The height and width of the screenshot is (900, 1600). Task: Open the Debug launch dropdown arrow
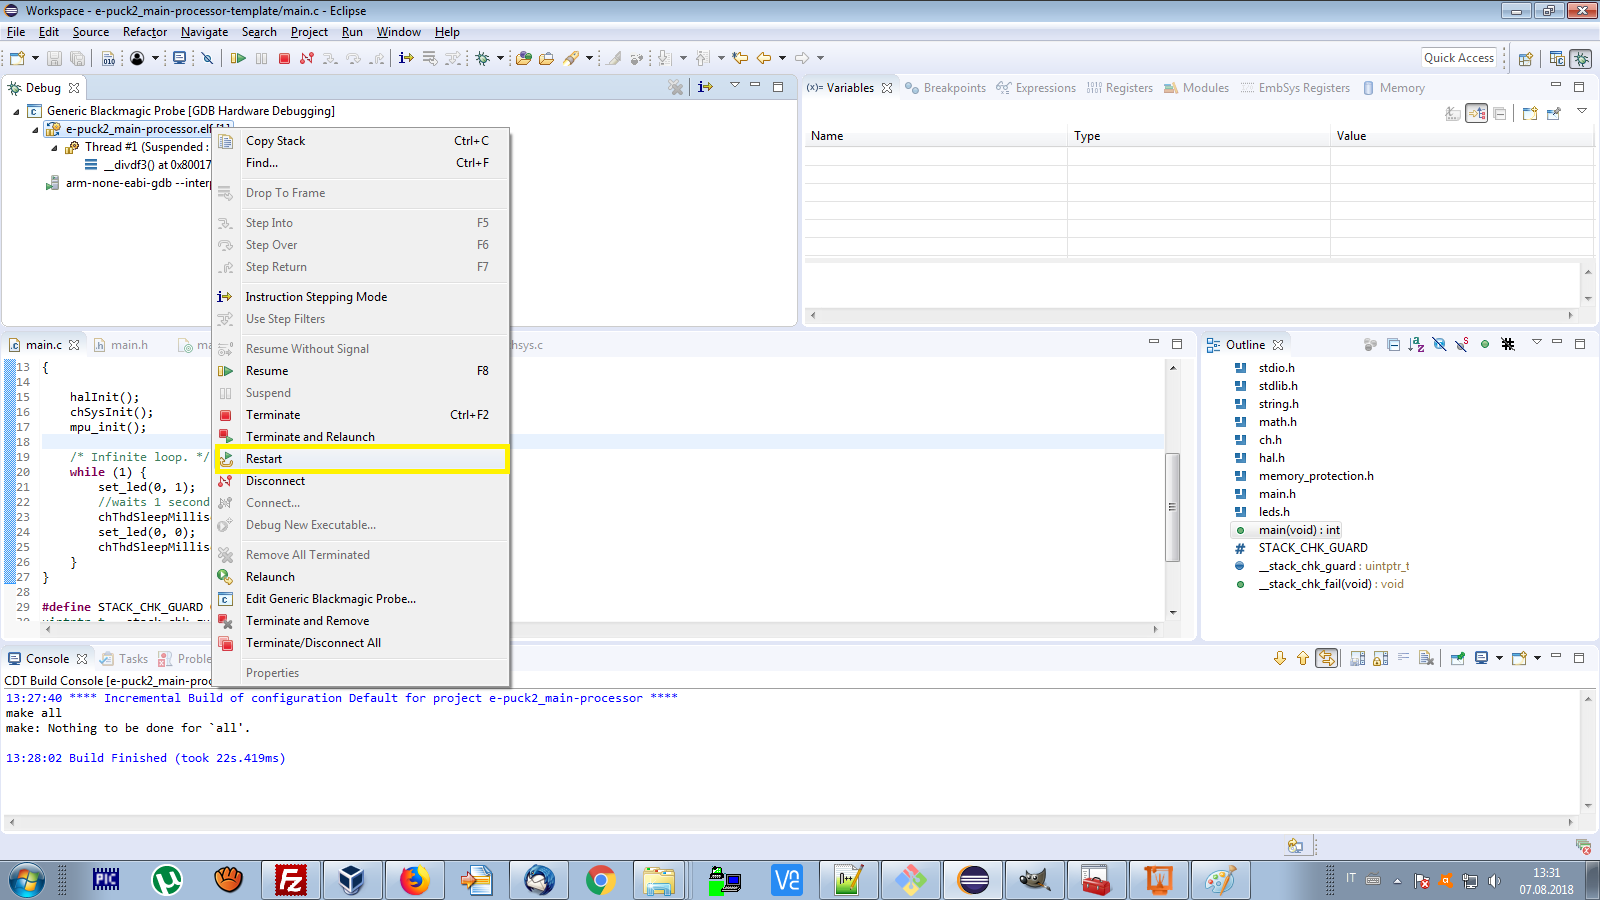500,58
